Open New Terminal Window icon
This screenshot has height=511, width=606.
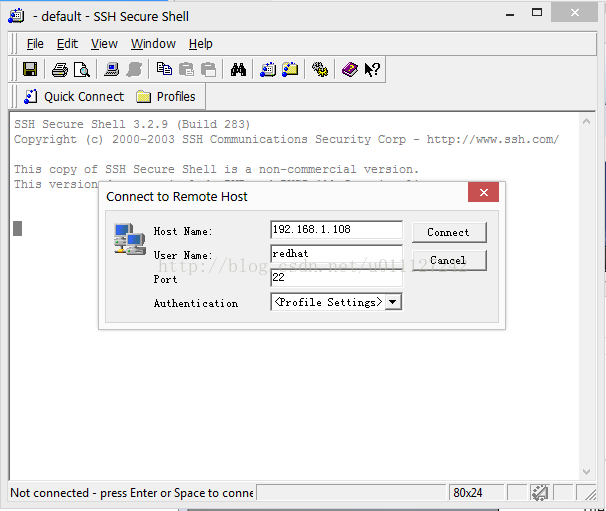(268, 70)
